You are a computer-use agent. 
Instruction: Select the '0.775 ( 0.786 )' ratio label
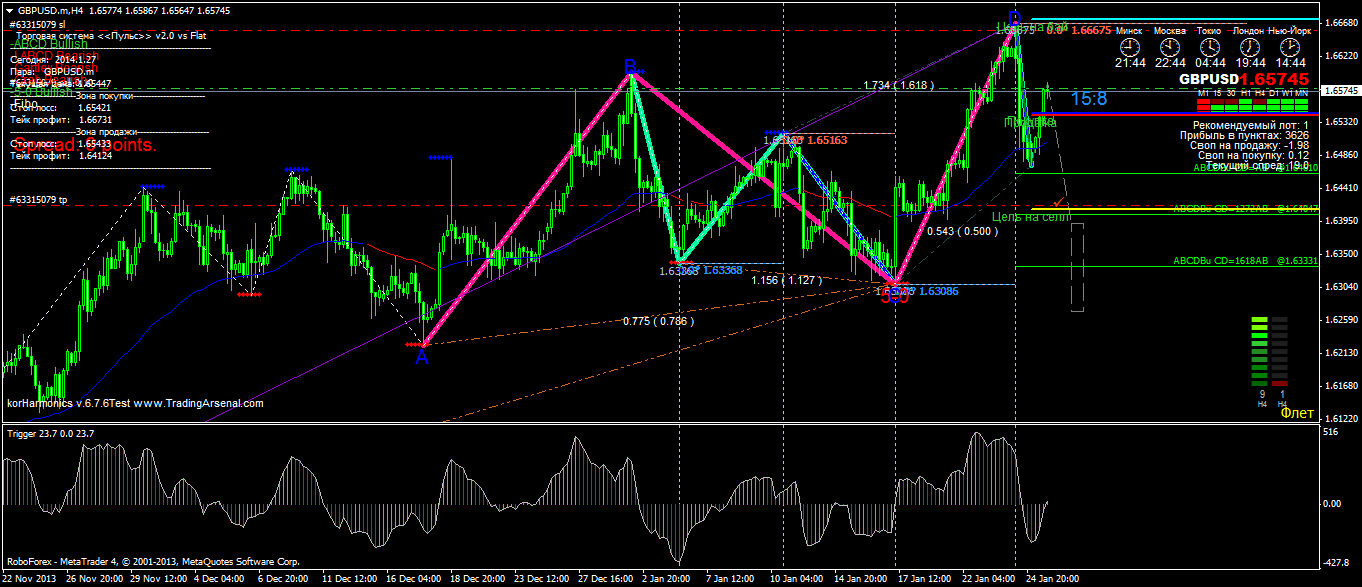click(x=659, y=321)
